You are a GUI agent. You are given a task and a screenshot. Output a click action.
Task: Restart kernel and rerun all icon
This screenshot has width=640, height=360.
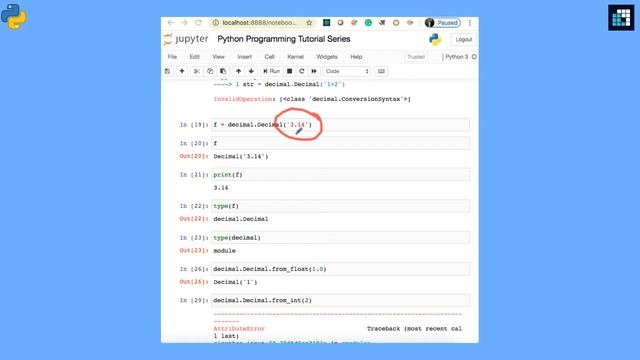point(314,71)
